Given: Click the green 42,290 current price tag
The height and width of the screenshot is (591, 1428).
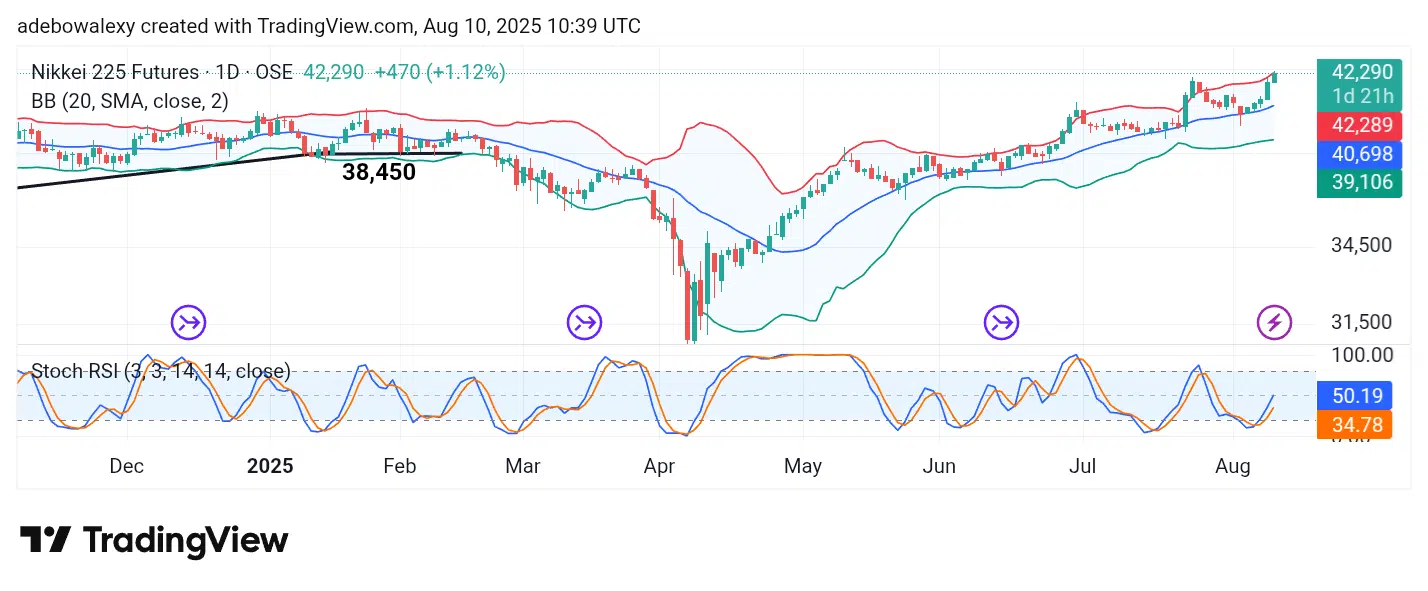Looking at the screenshot, I should point(1362,72).
